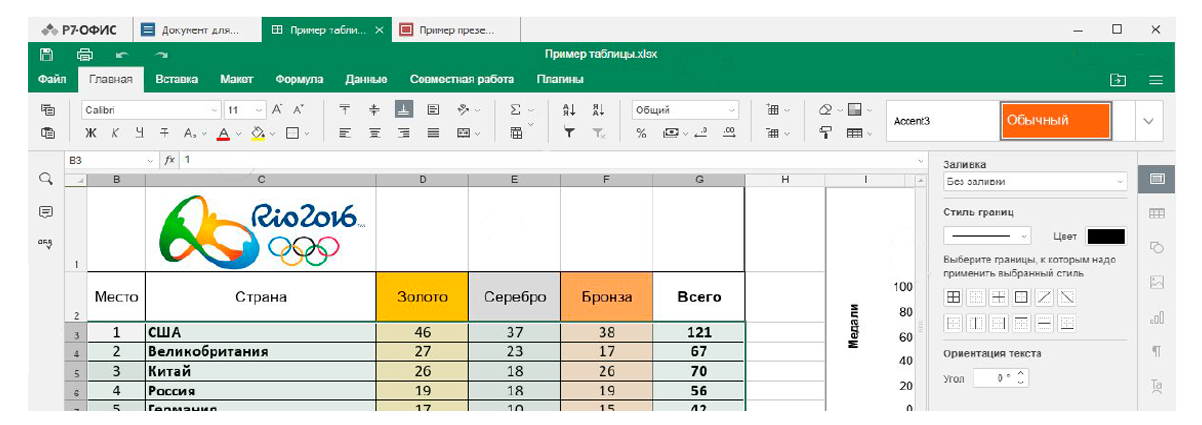The height and width of the screenshot is (425, 1202).
Task: Decrease the font size
Action: pyautogui.click(x=299, y=110)
